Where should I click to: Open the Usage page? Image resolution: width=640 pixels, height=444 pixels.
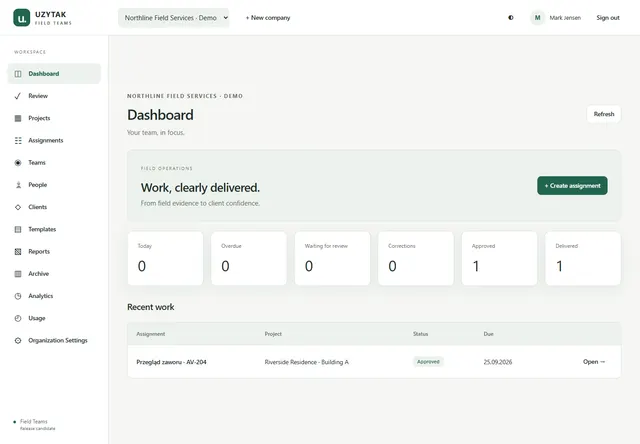point(54,318)
